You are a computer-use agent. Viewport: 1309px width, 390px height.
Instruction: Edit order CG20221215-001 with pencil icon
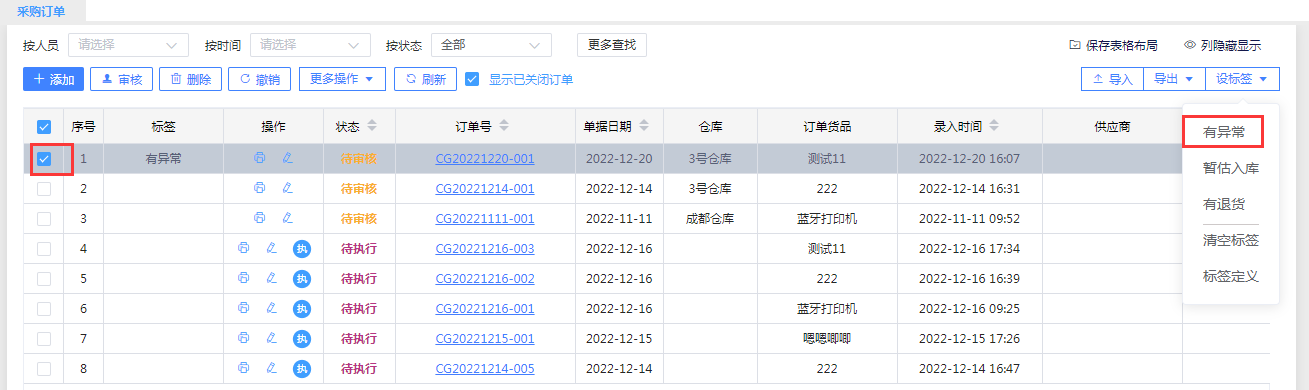click(x=272, y=338)
